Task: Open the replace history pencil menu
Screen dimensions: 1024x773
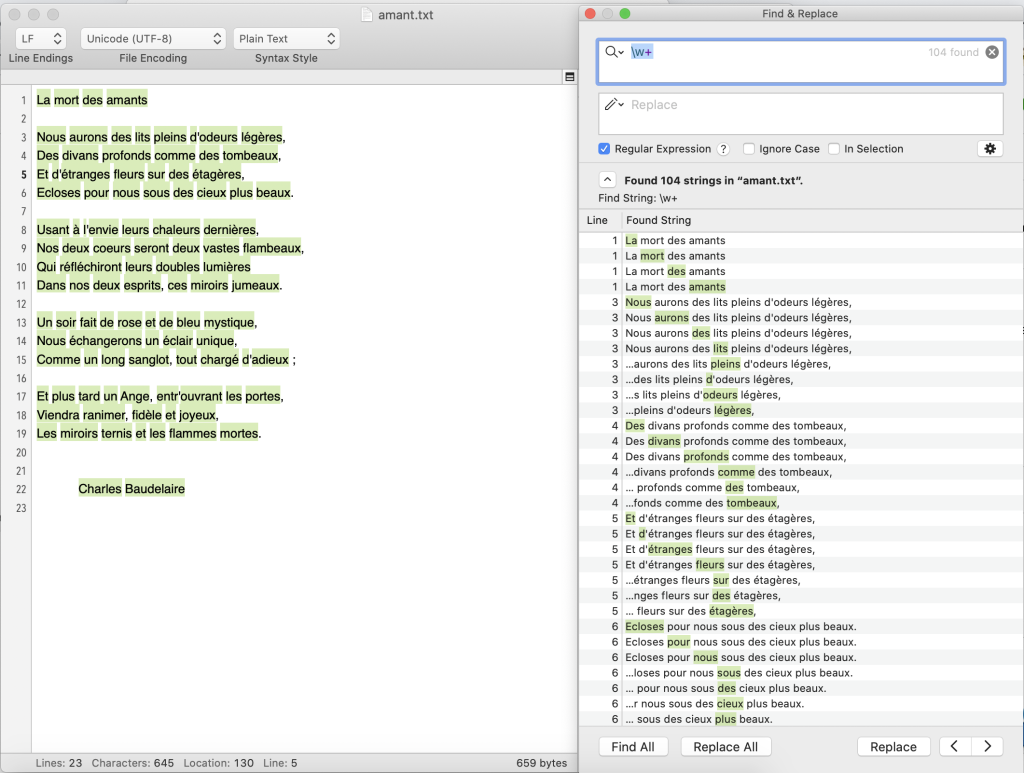Action: pos(614,104)
